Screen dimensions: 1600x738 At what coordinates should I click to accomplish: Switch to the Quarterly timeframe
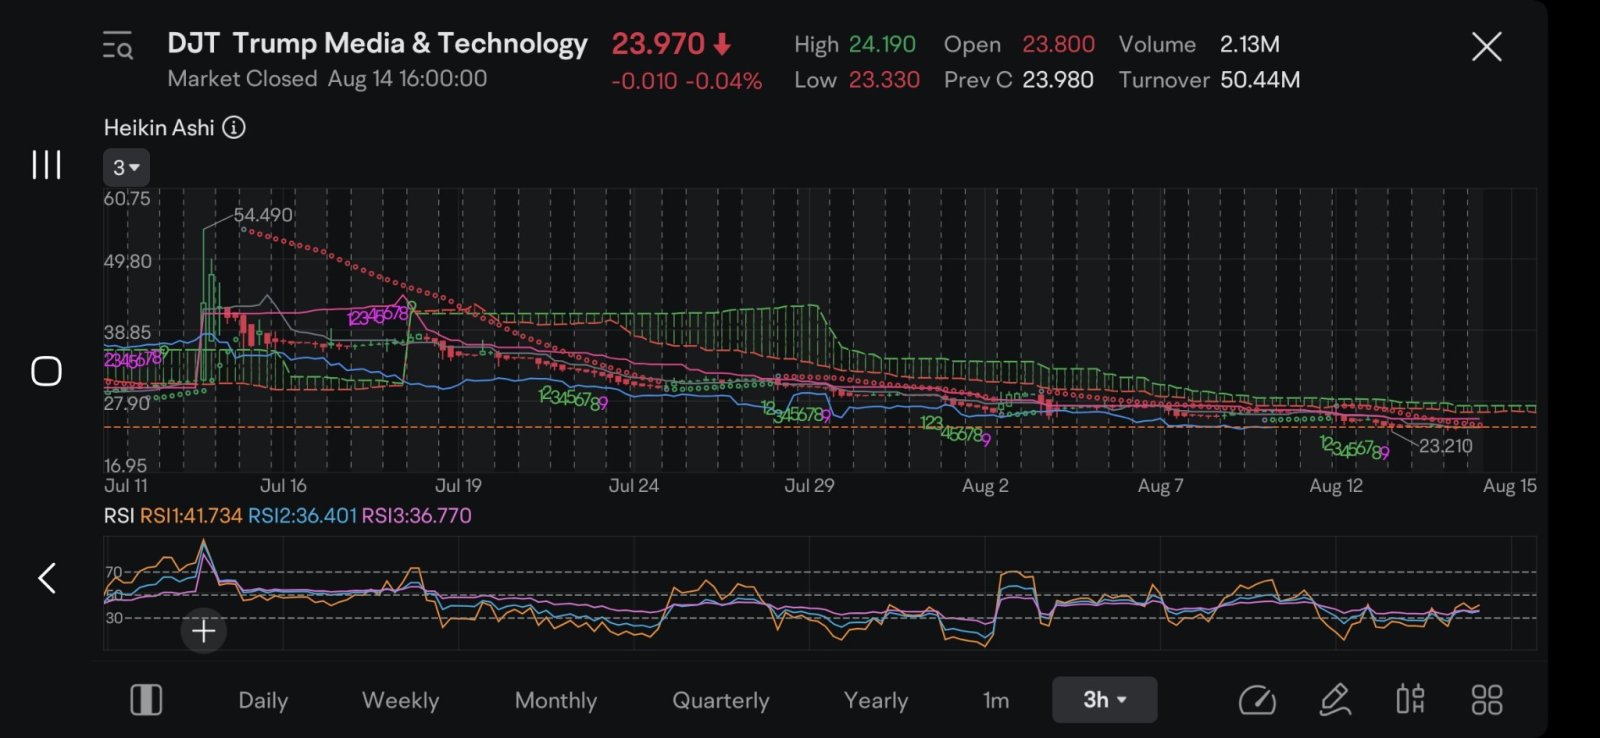pos(720,700)
